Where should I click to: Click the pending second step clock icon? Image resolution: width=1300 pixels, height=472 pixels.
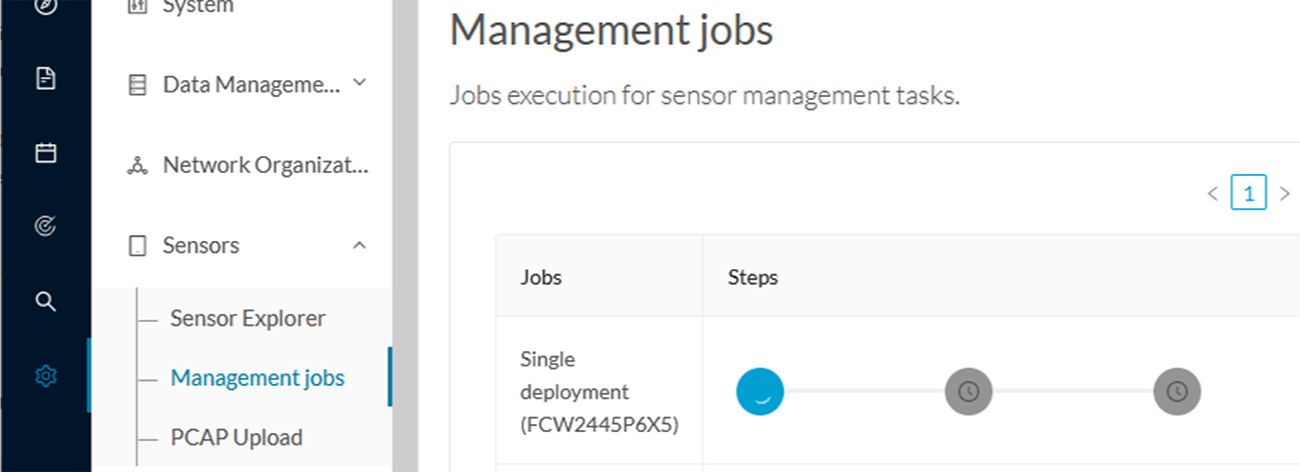click(x=968, y=392)
